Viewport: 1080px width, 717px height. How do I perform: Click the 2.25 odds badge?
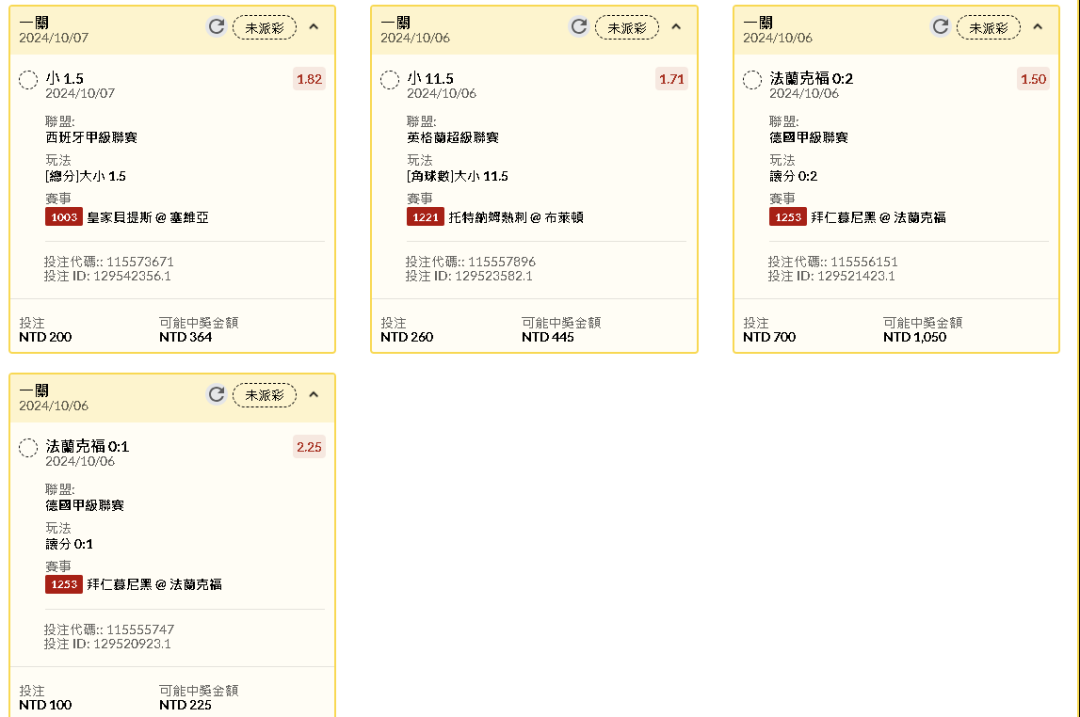click(x=309, y=447)
